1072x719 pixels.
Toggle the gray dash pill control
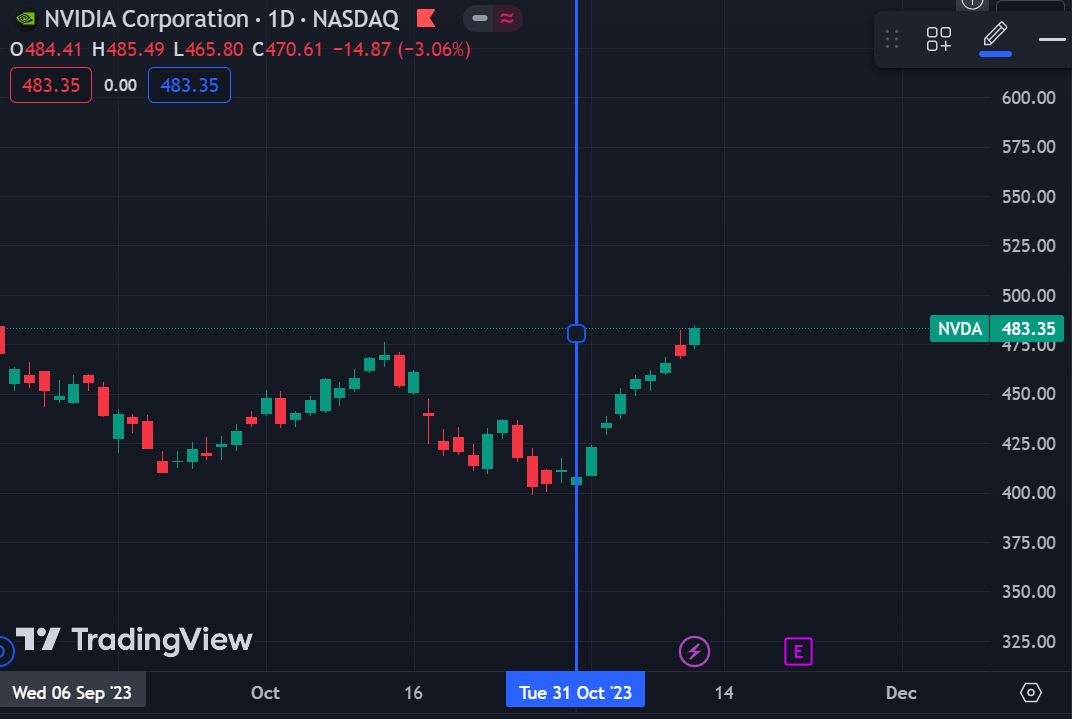[480, 18]
